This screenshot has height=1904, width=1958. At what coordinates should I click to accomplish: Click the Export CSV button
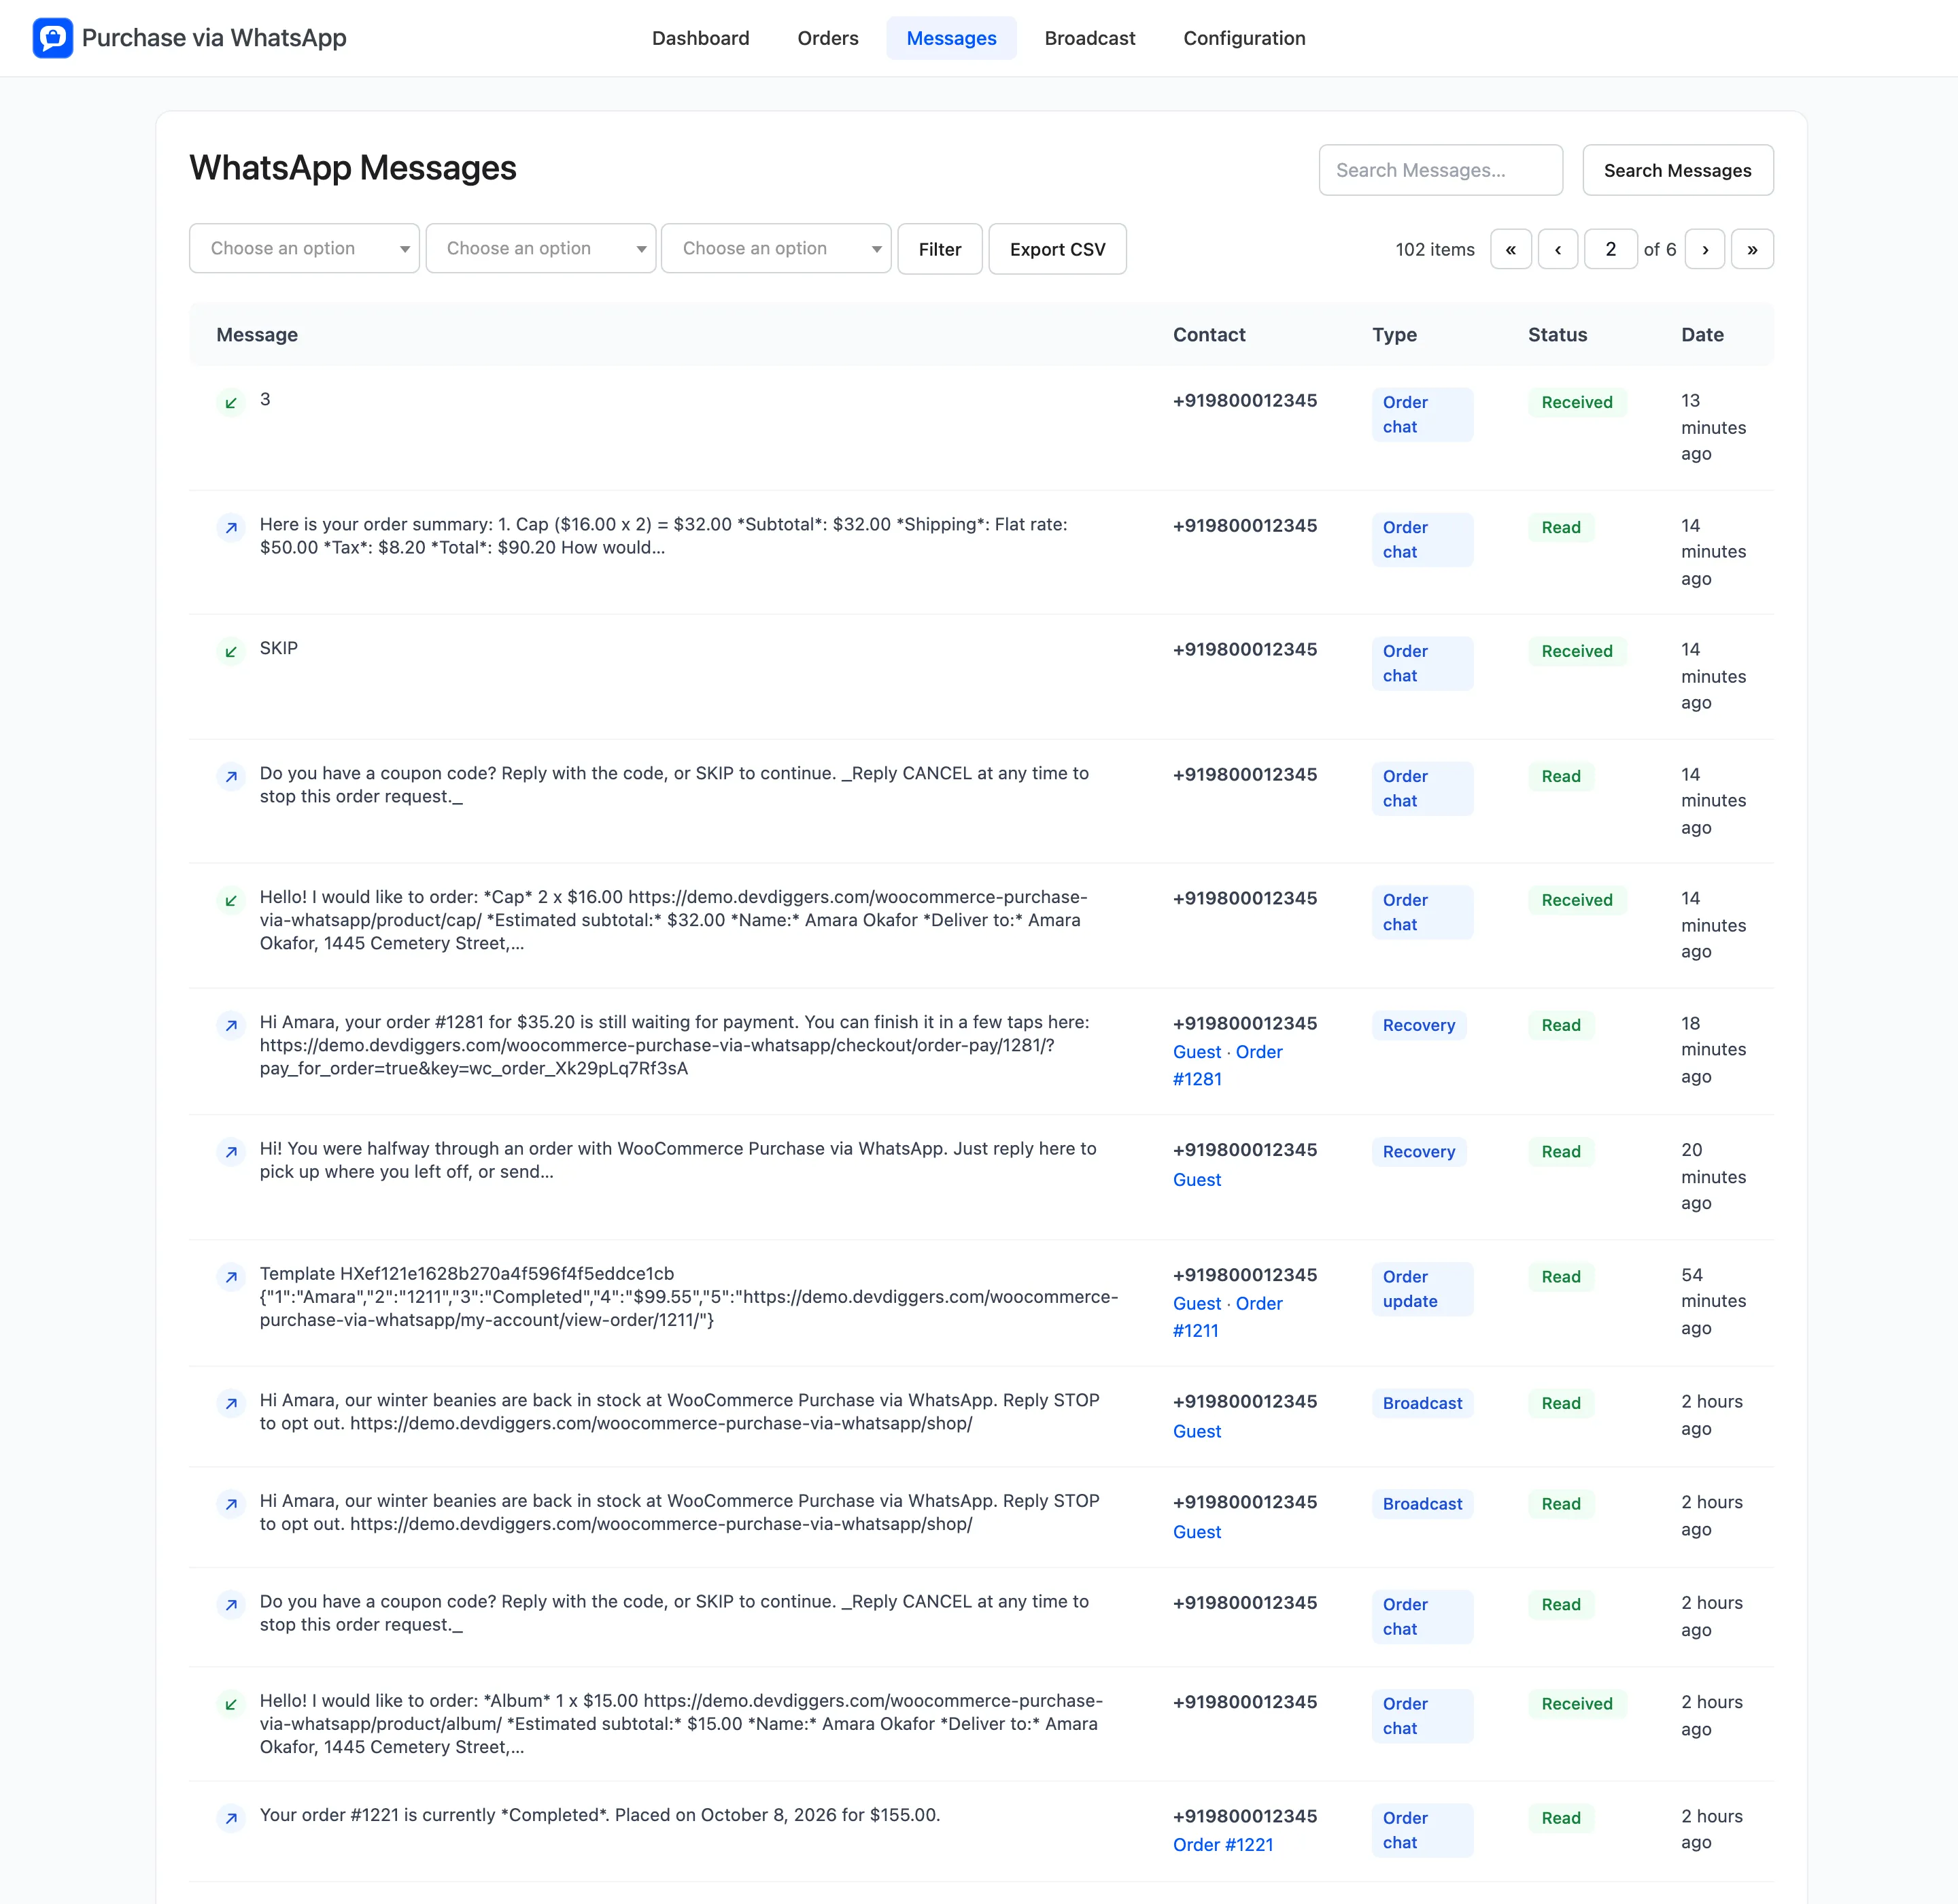[x=1057, y=249]
